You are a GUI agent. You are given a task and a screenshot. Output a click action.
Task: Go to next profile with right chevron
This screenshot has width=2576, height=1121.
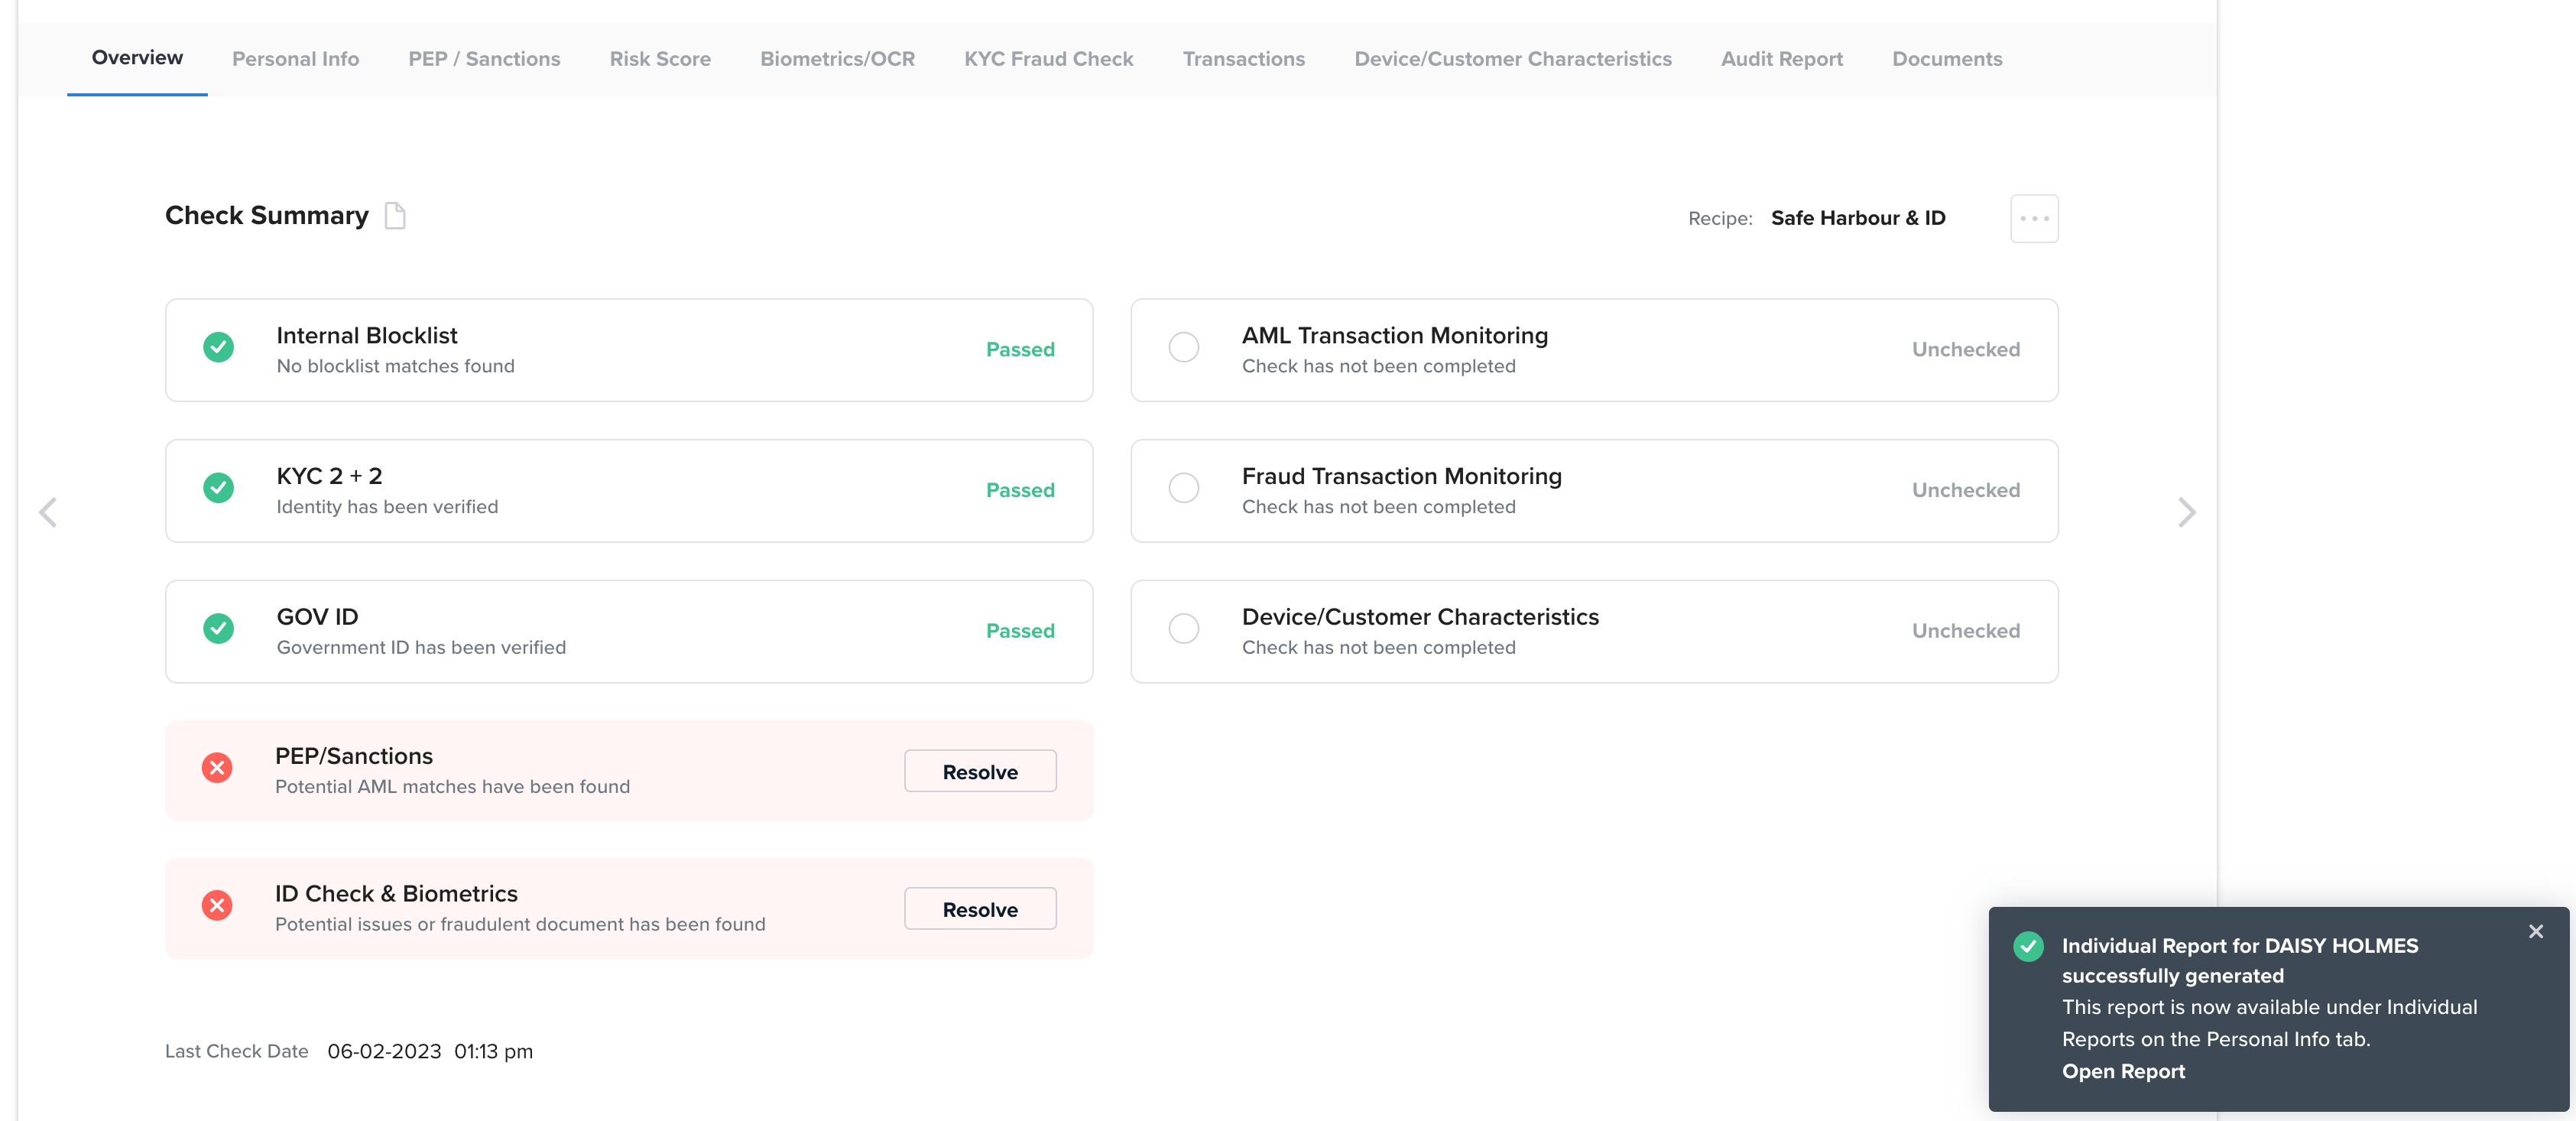point(2186,512)
